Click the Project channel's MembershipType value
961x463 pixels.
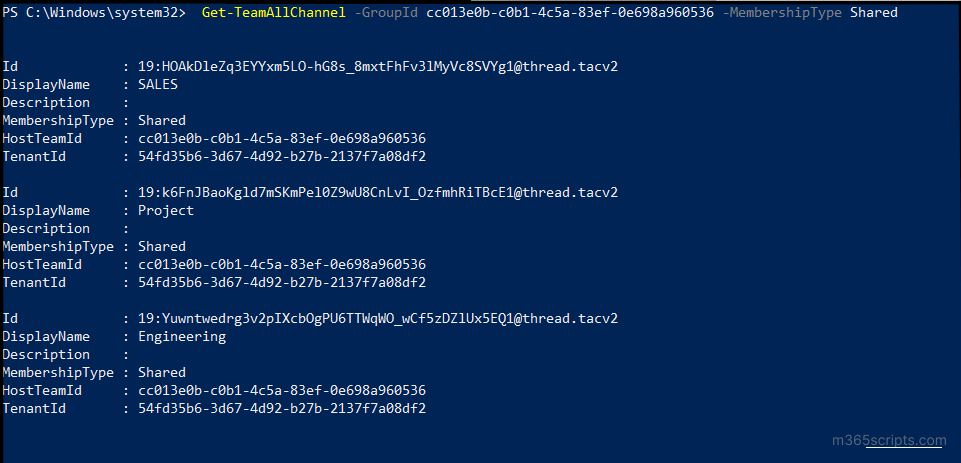click(161, 246)
